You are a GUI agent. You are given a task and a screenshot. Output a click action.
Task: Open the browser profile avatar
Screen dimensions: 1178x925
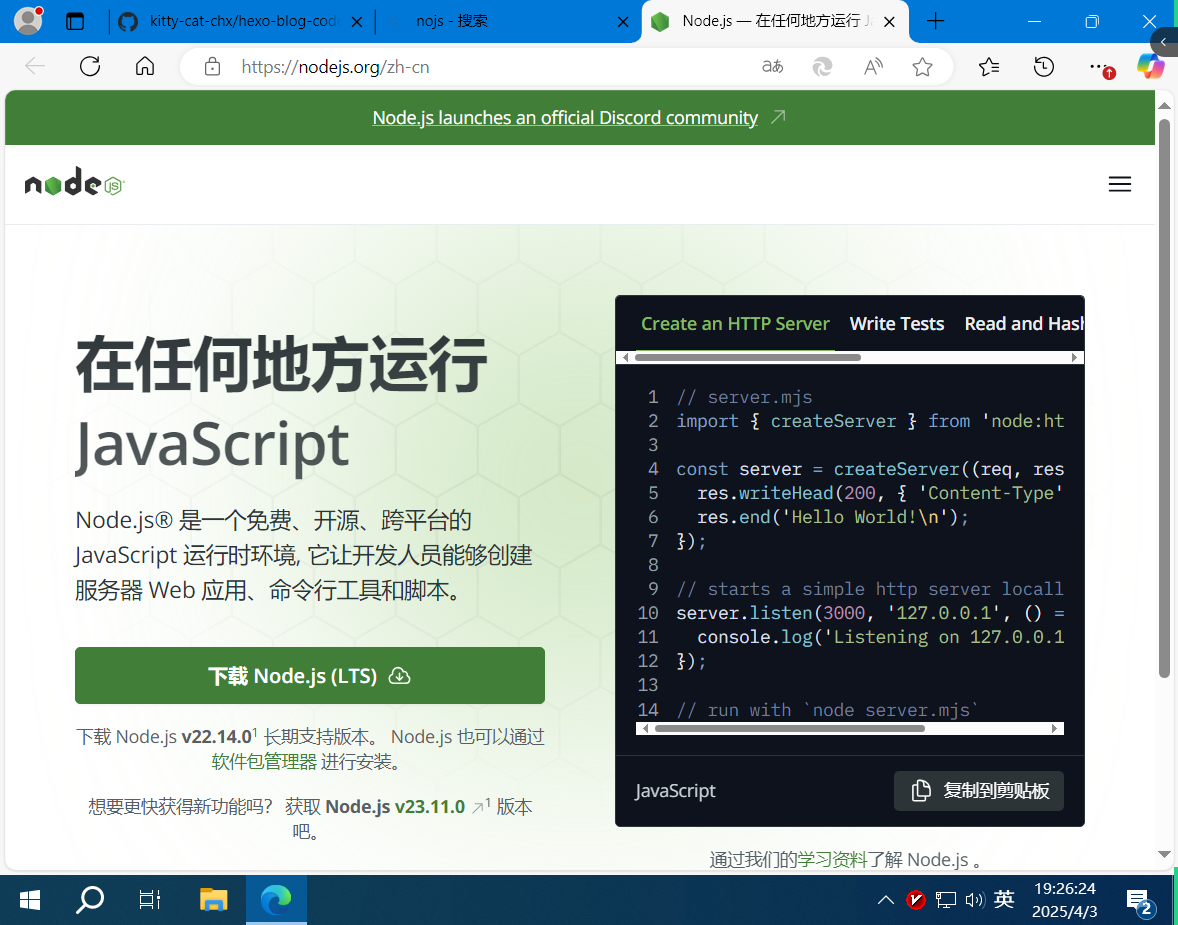[x=29, y=20]
